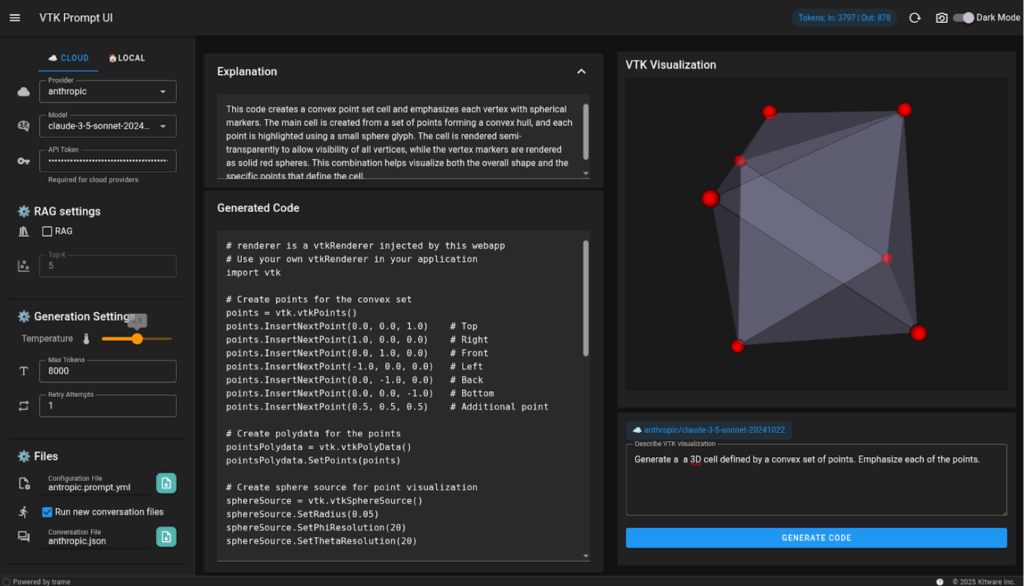Viewport: 1024px width, 586px height.
Task: Click the Tokens In/Out usage chip
Action: [x=845, y=18]
